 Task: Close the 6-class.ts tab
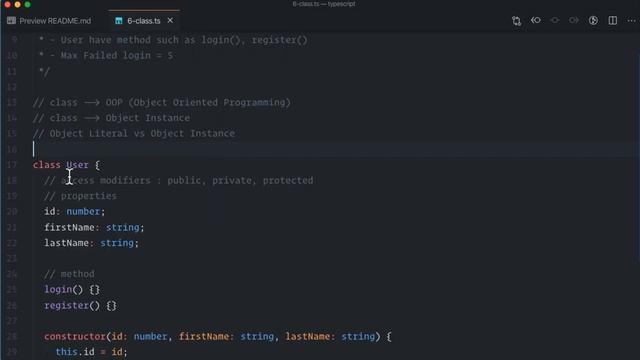pos(170,20)
